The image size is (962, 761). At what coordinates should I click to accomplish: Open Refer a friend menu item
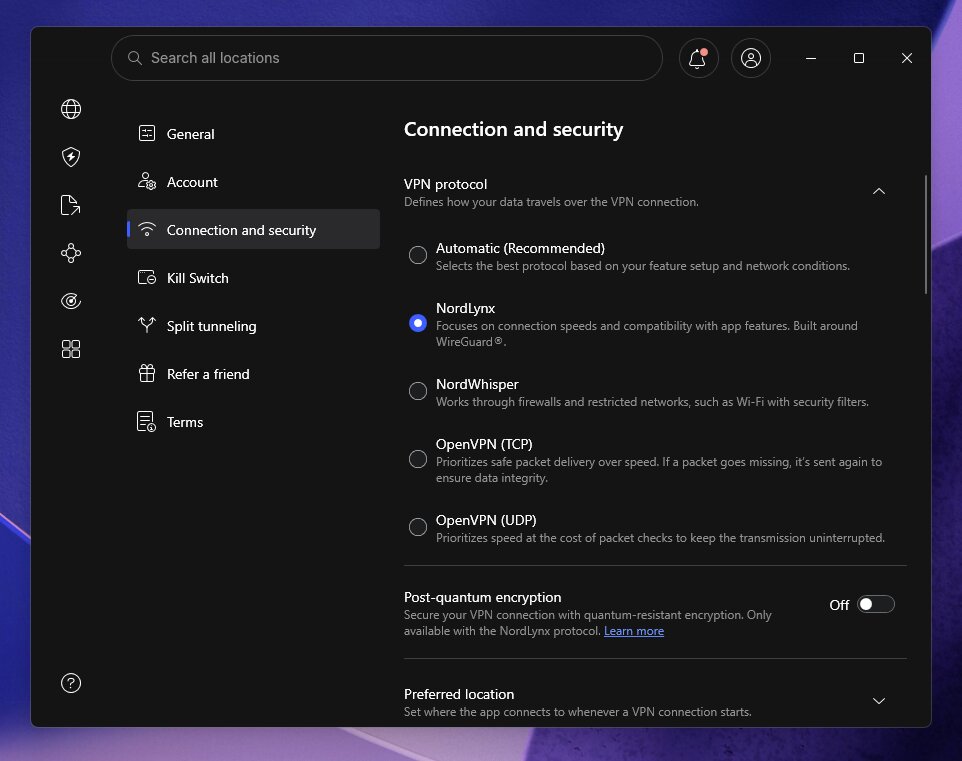(253, 374)
